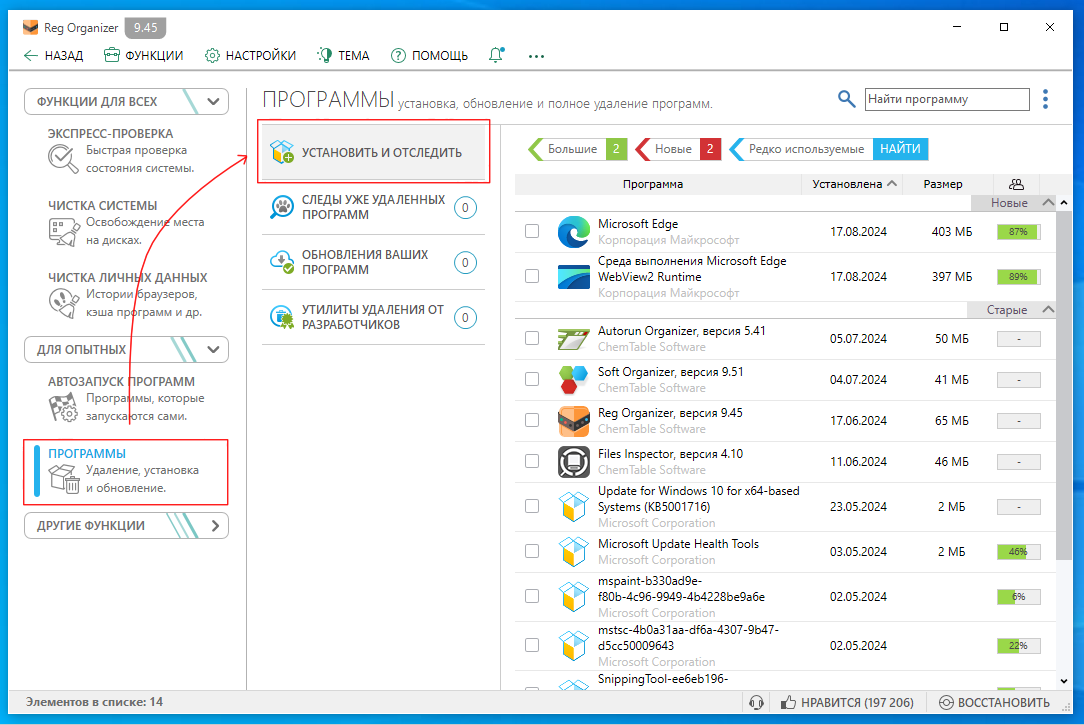The width and height of the screenshot is (1084, 725).
Task: Select the Microsoft Update Health Tools checkbox
Action: click(x=532, y=552)
